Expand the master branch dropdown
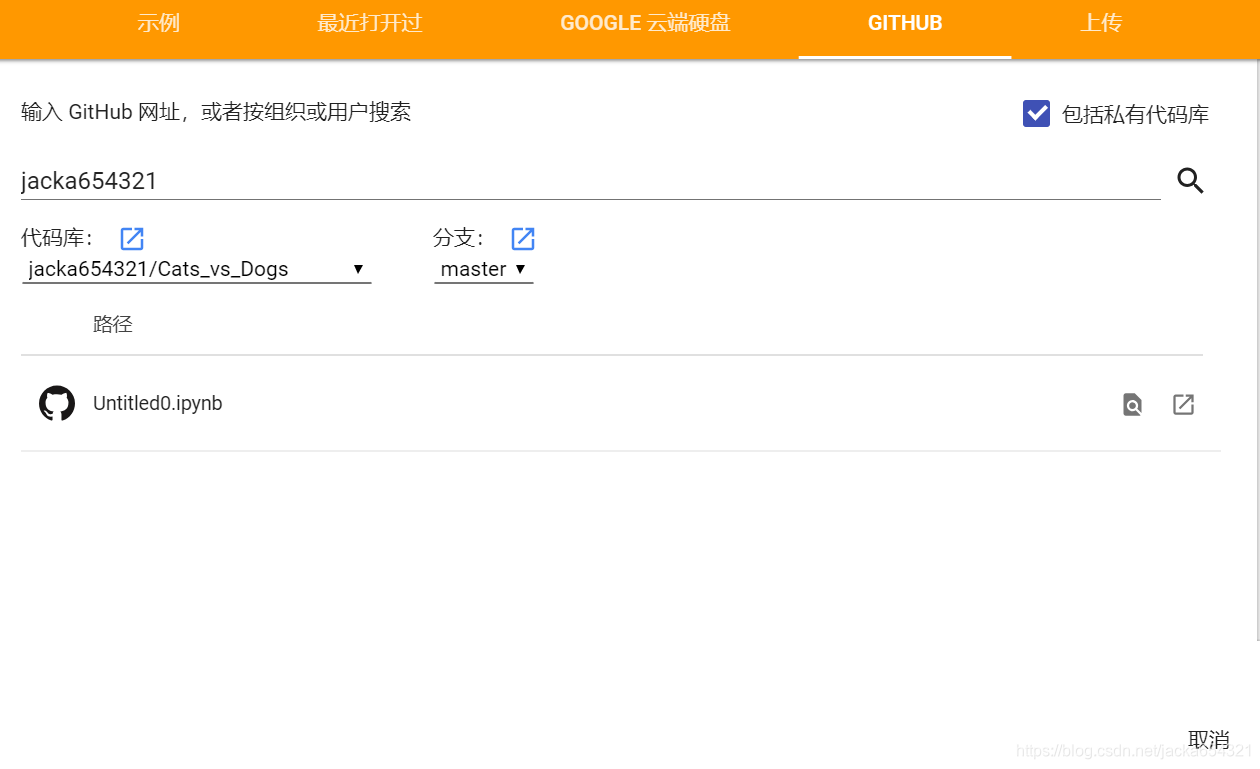Image resolution: width=1260 pixels, height=769 pixels. pyautogui.click(x=484, y=269)
